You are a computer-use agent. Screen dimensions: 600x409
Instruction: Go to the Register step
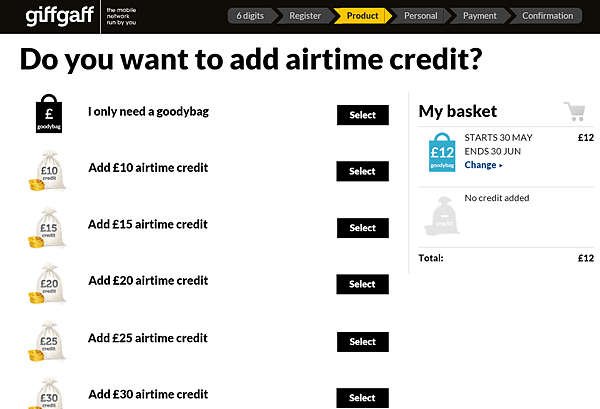(305, 16)
